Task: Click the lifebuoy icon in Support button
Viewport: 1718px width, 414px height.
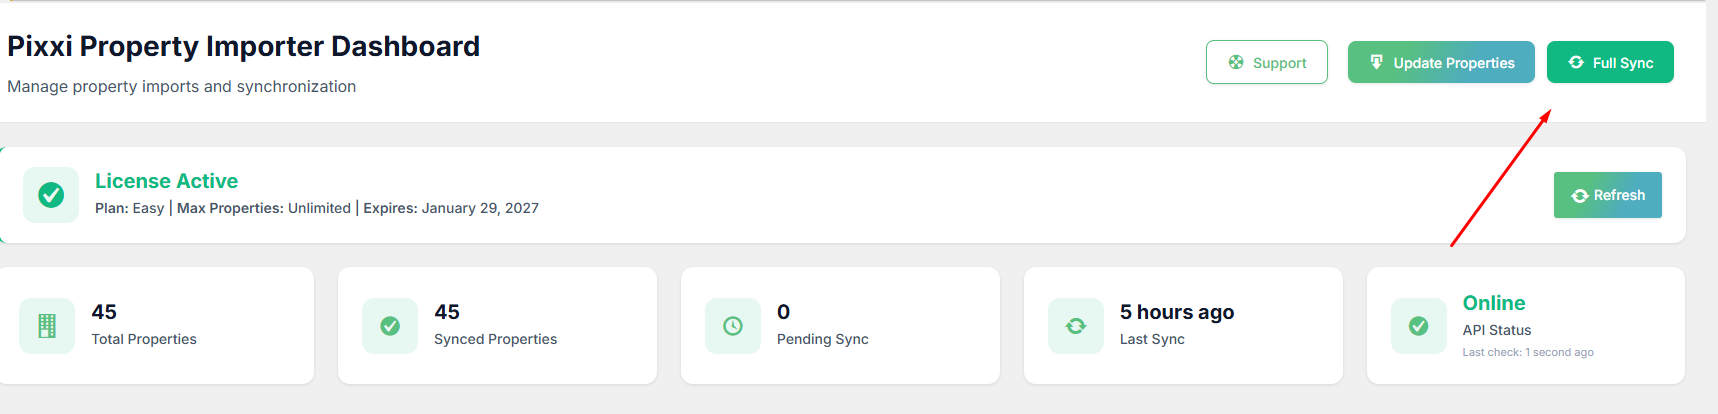Action: point(1236,62)
